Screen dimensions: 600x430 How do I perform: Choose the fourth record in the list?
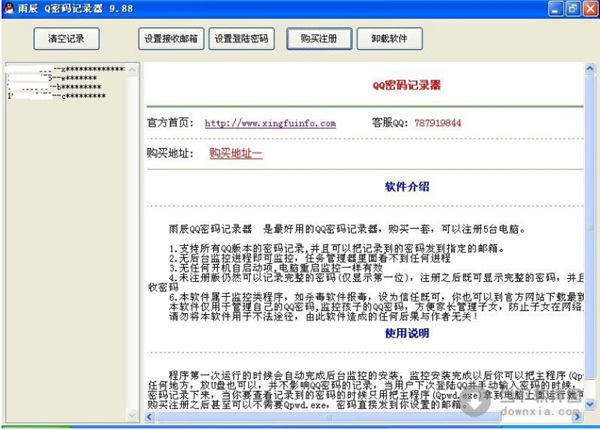pos(65,97)
